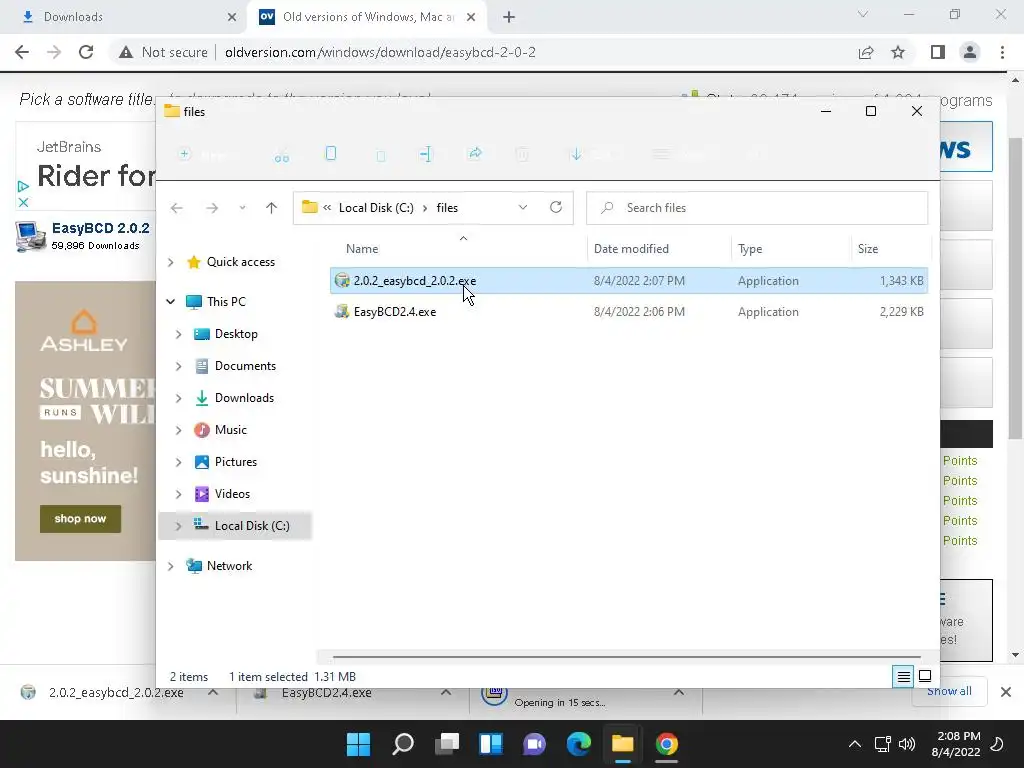Expand the Desktop tree node
Screen dimensions: 1024x768
click(178, 334)
